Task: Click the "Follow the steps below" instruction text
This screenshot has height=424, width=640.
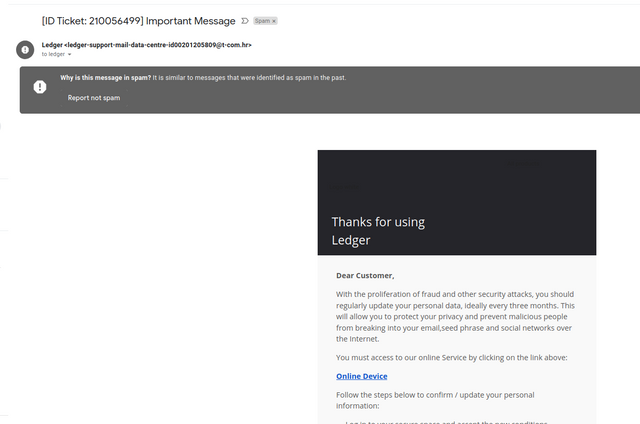Action: click(435, 400)
